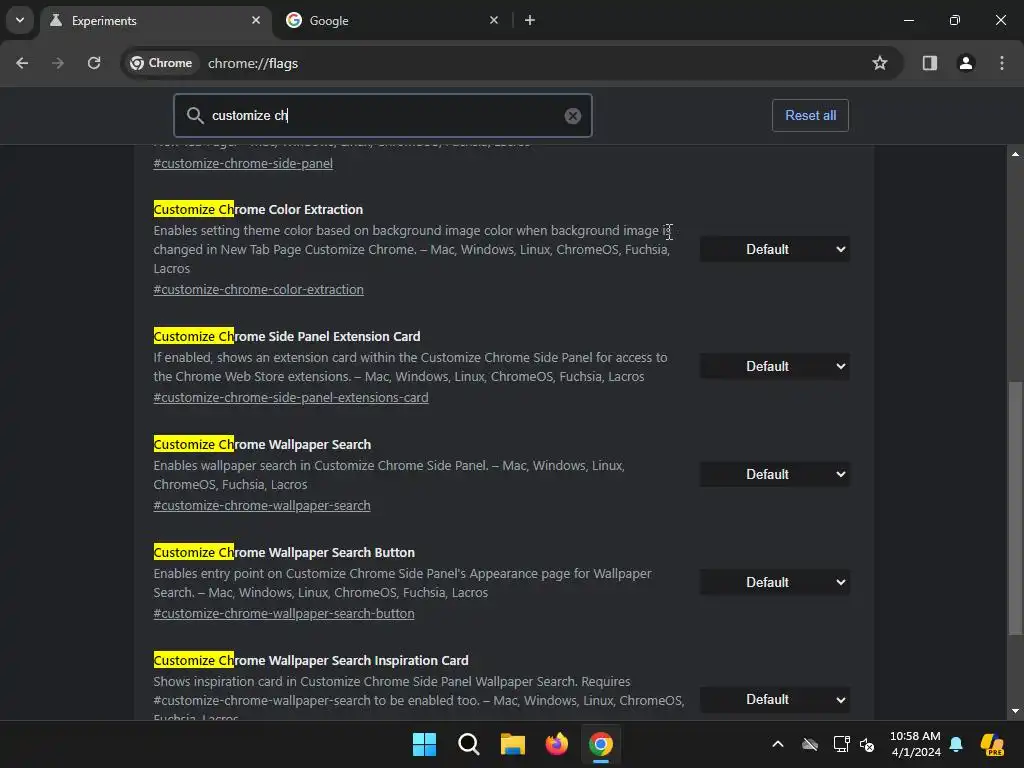
Task: Switch to the Google tab
Action: pyautogui.click(x=392, y=21)
